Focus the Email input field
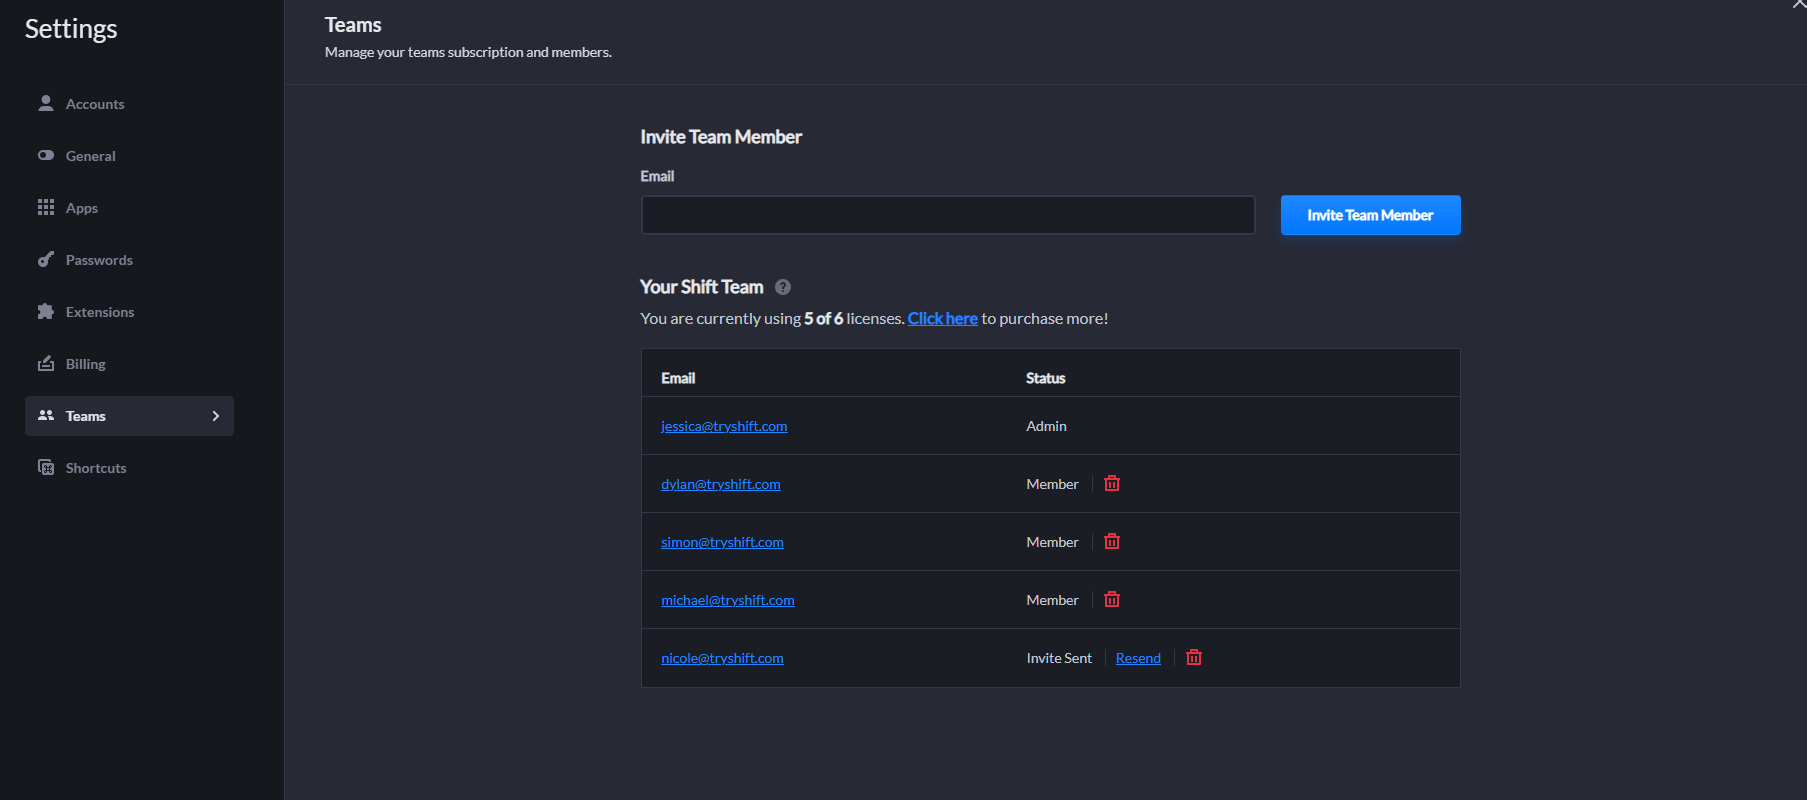Viewport: 1807px width, 800px height. pyautogui.click(x=947, y=215)
